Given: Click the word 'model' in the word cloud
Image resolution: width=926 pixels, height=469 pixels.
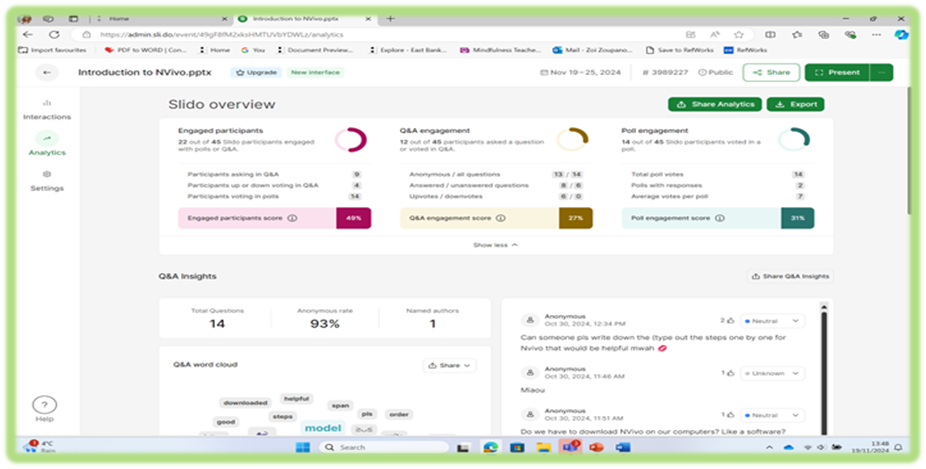Looking at the screenshot, I should point(323,428).
